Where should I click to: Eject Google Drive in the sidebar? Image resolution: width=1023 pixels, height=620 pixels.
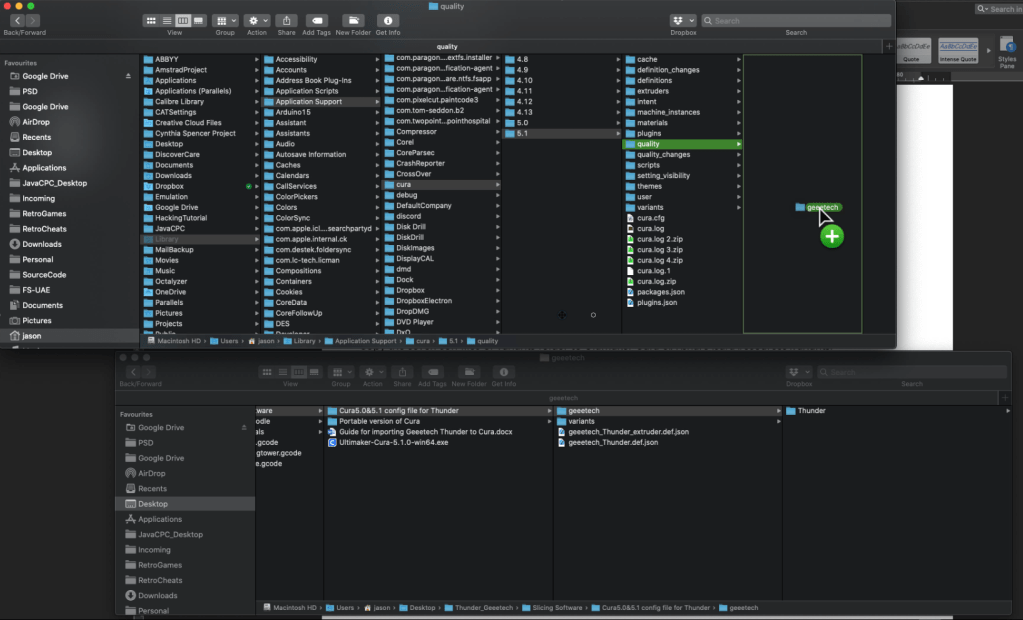point(128,76)
